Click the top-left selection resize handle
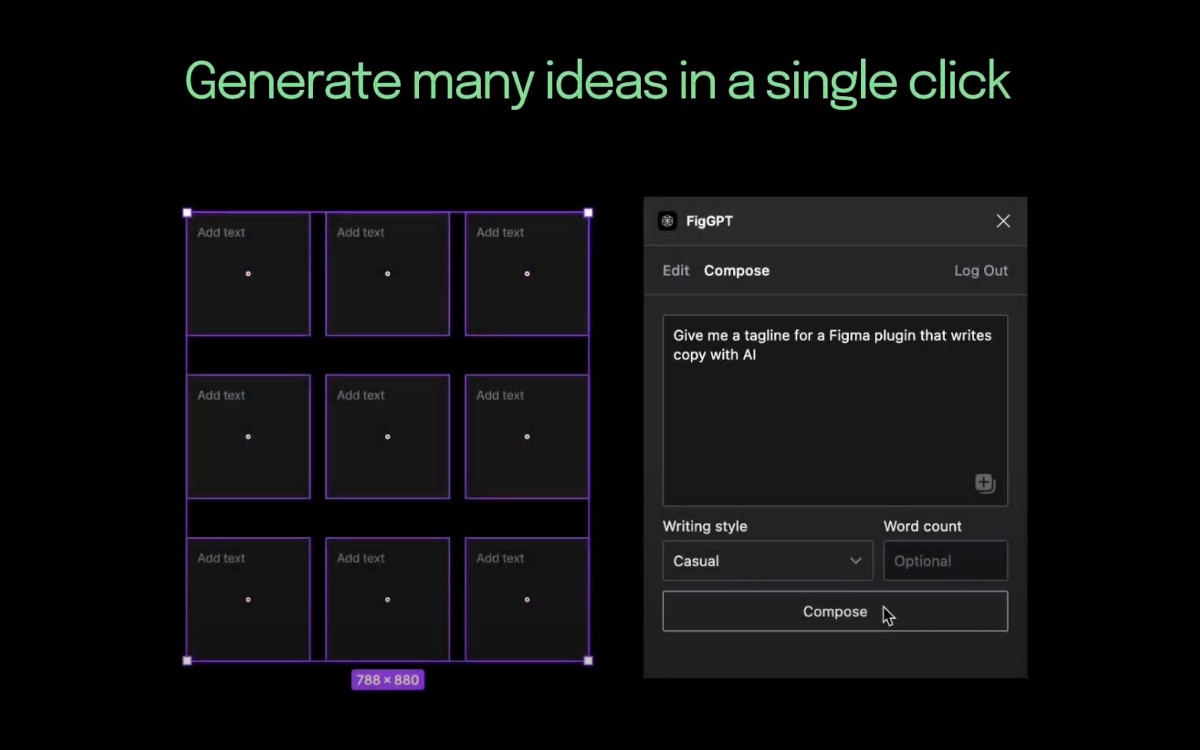 (x=186, y=211)
